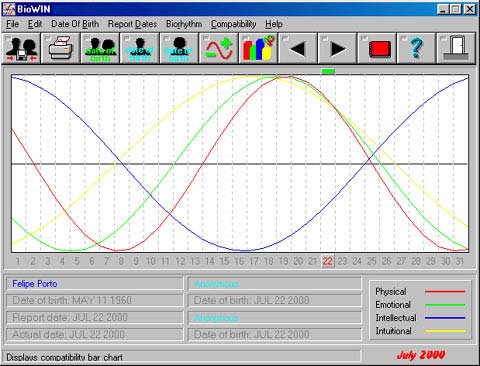Select day 22 on the chart axis
The height and width of the screenshot is (366, 480).
tap(328, 261)
